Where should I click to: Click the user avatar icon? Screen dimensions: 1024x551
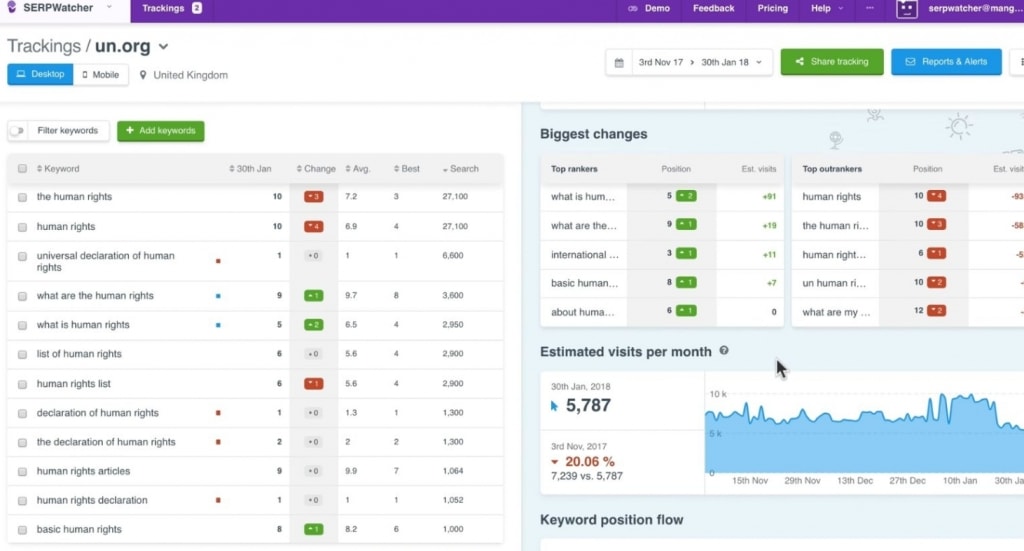click(x=906, y=8)
